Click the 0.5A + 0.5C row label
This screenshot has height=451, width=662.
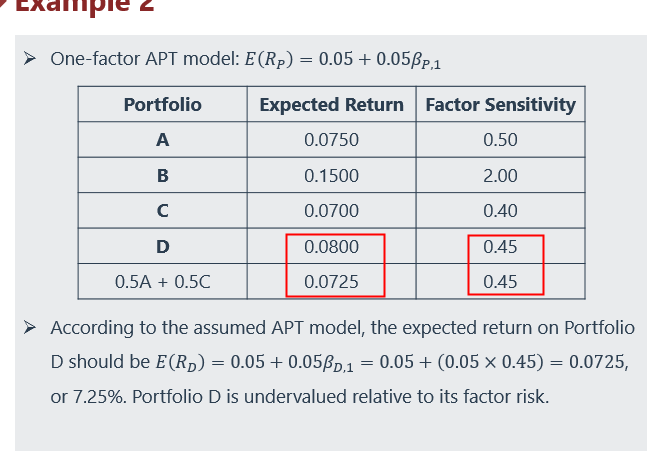pos(162,281)
